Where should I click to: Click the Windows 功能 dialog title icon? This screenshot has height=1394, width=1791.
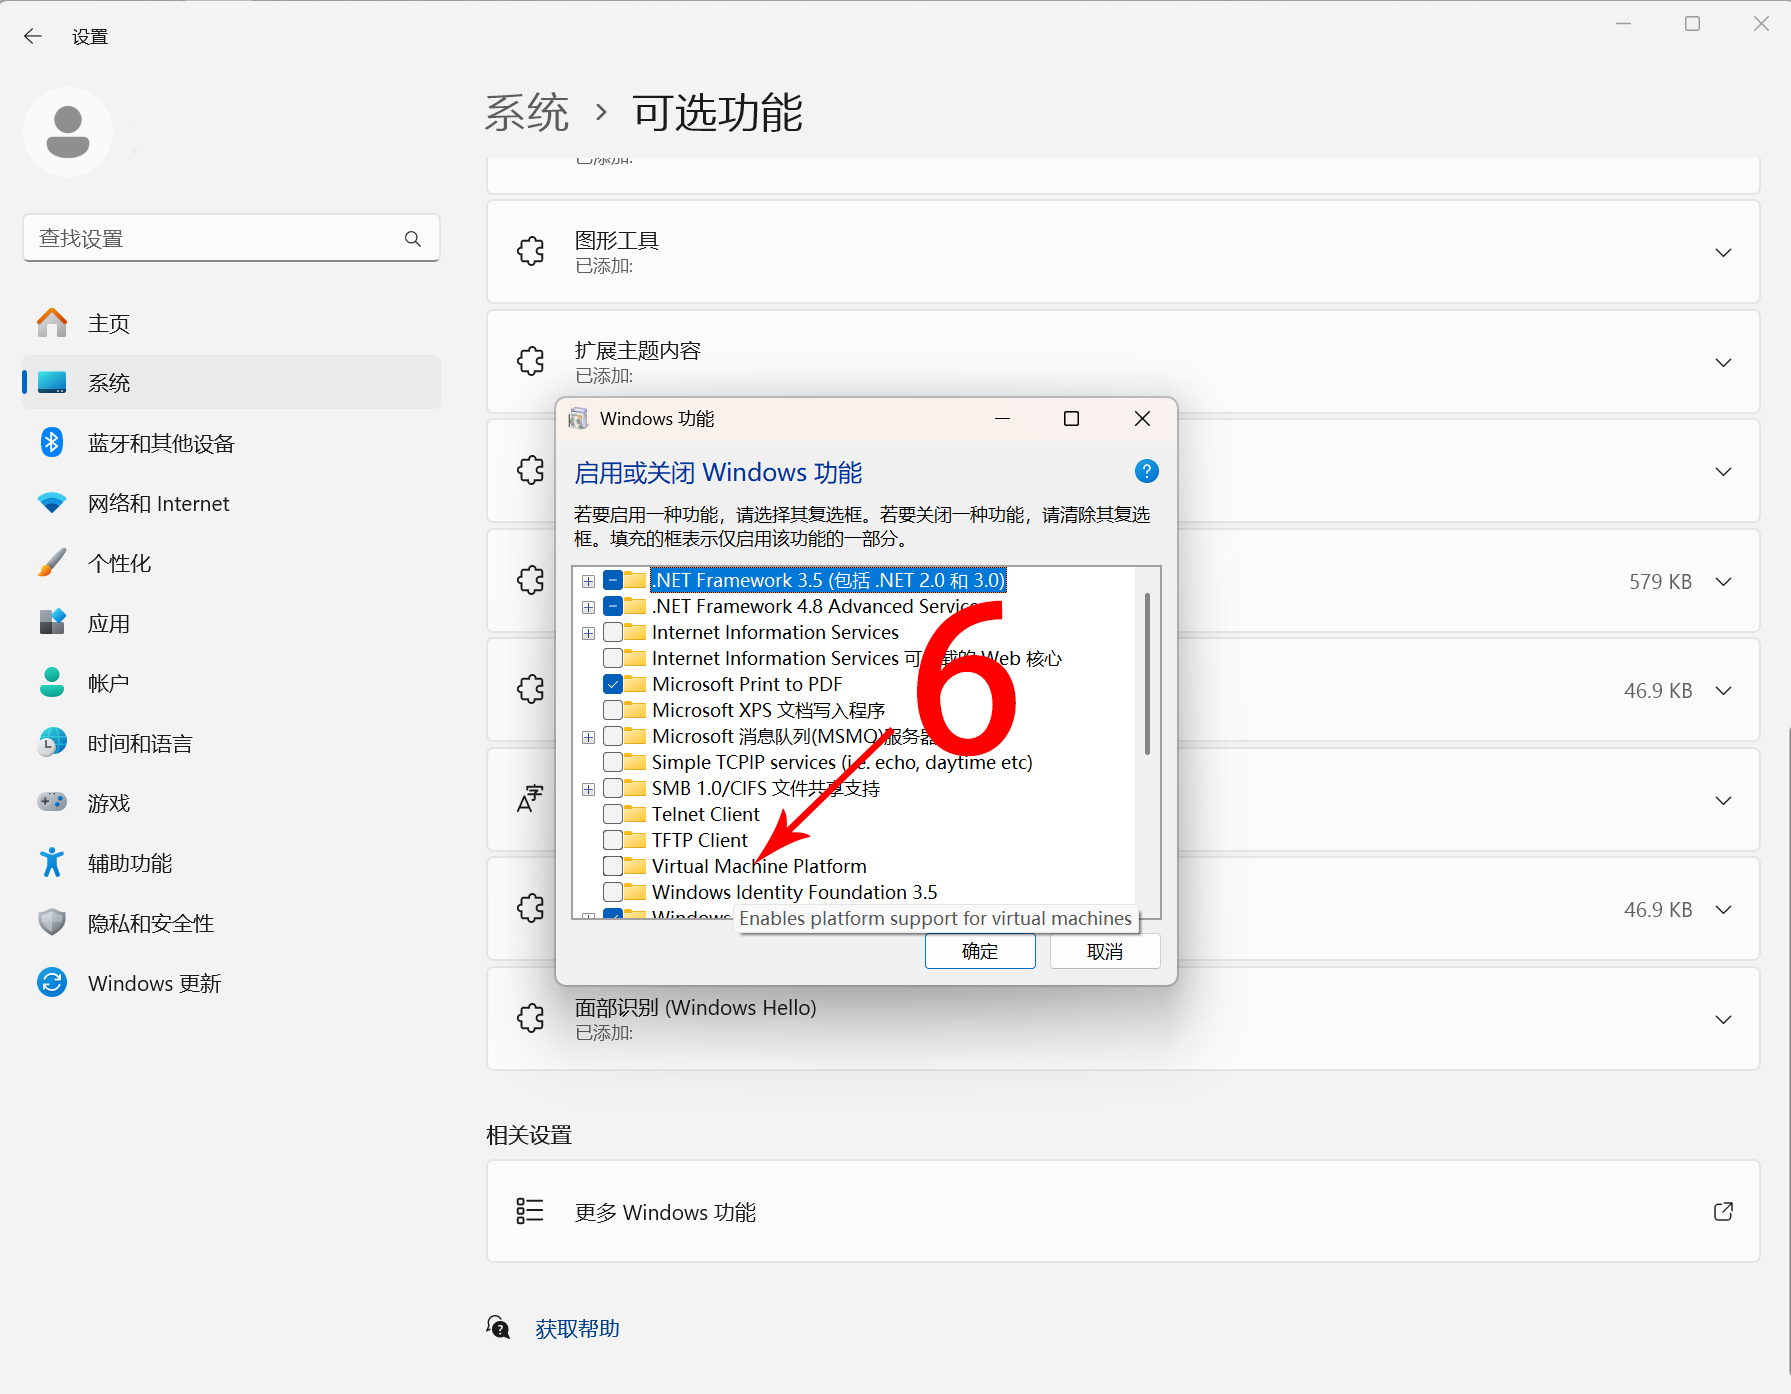(x=578, y=418)
